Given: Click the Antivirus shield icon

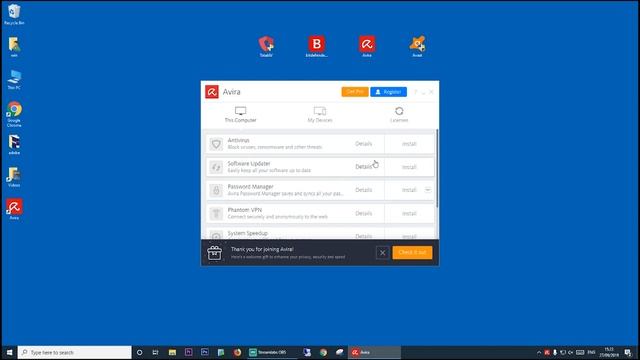Looking at the screenshot, I should pyautogui.click(x=216, y=144).
